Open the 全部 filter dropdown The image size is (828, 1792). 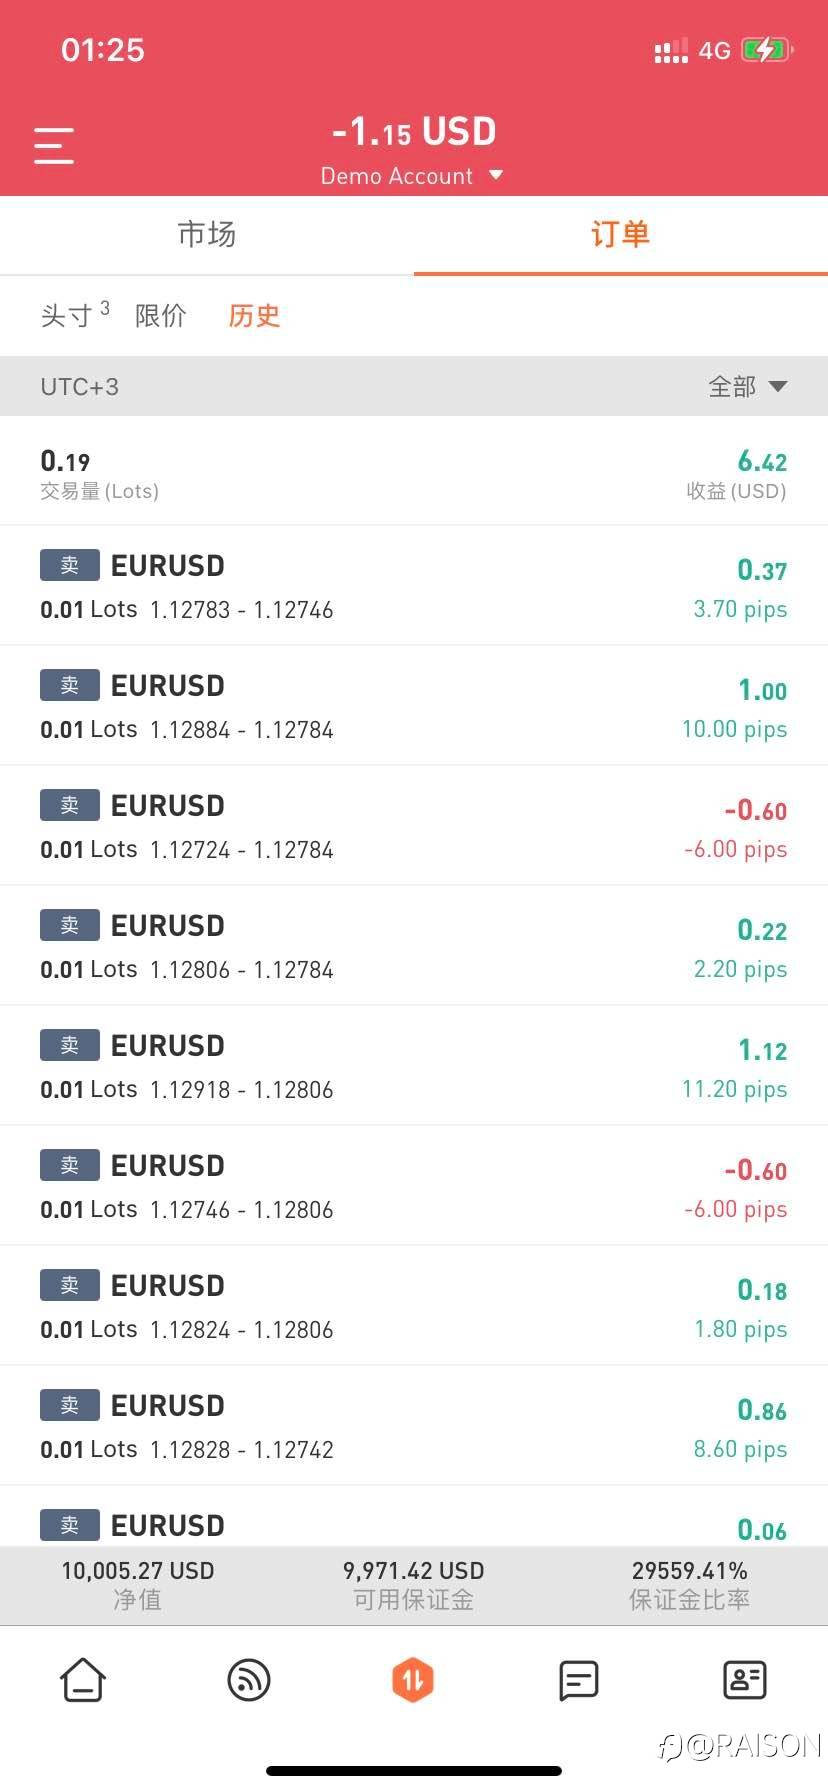[747, 387]
